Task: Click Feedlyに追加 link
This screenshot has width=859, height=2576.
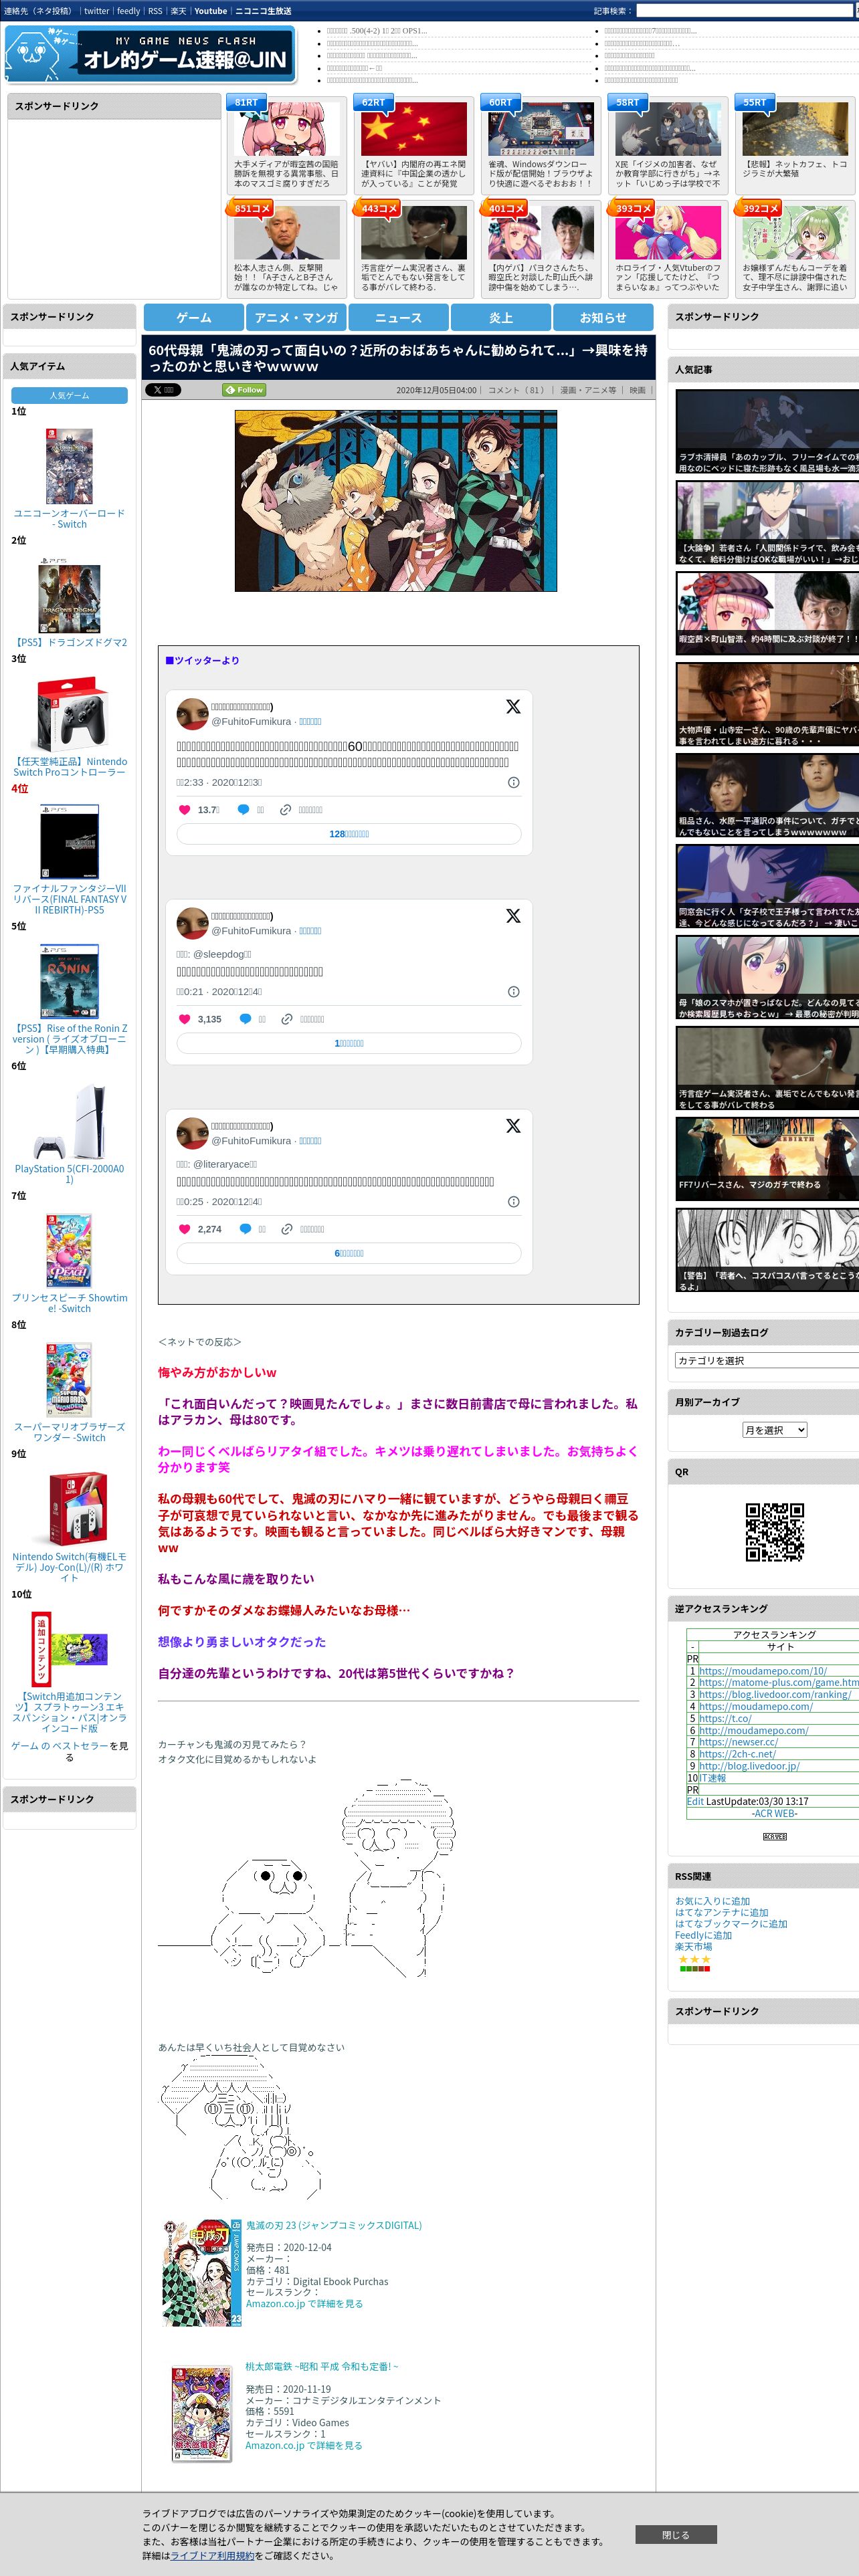Action: [x=703, y=1935]
